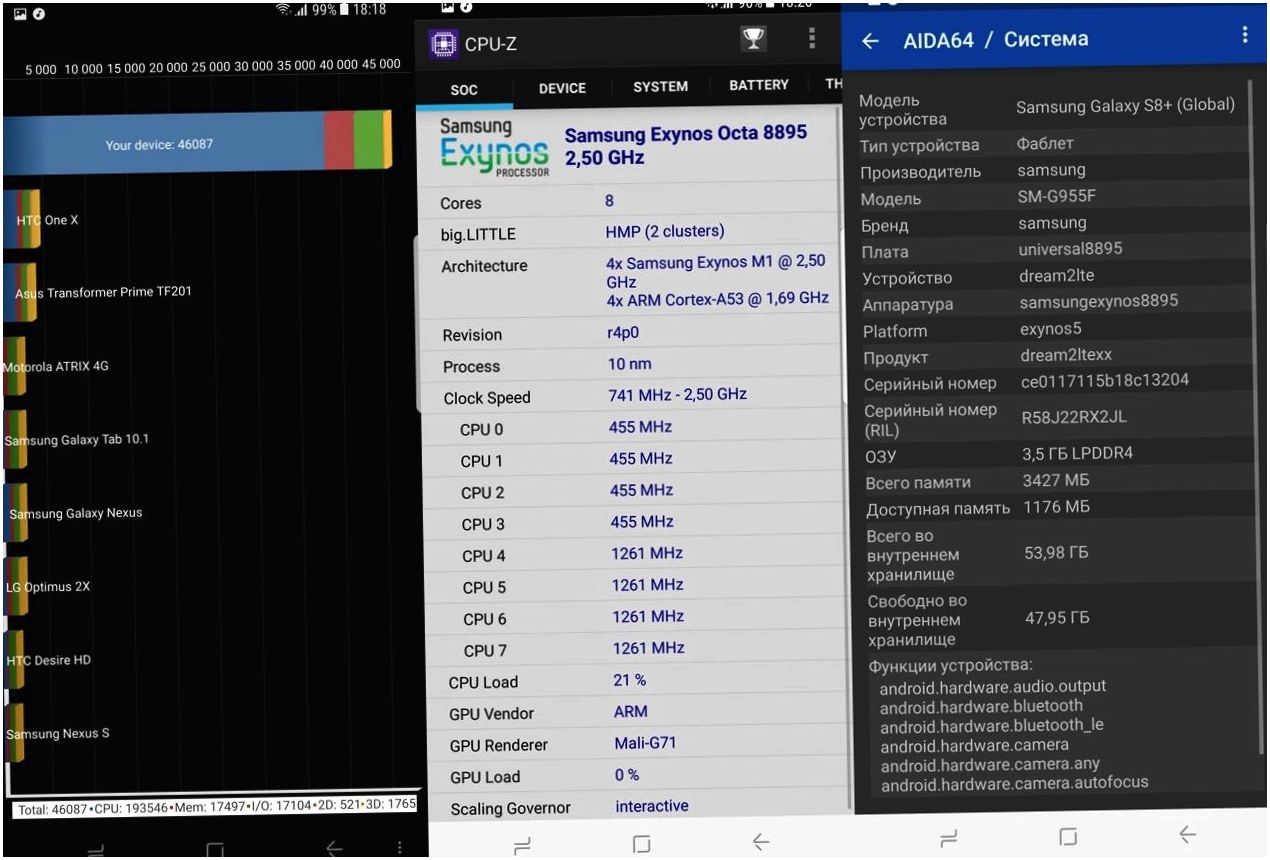Switch to the BATTERY tab
1270x860 pixels.
759,85
